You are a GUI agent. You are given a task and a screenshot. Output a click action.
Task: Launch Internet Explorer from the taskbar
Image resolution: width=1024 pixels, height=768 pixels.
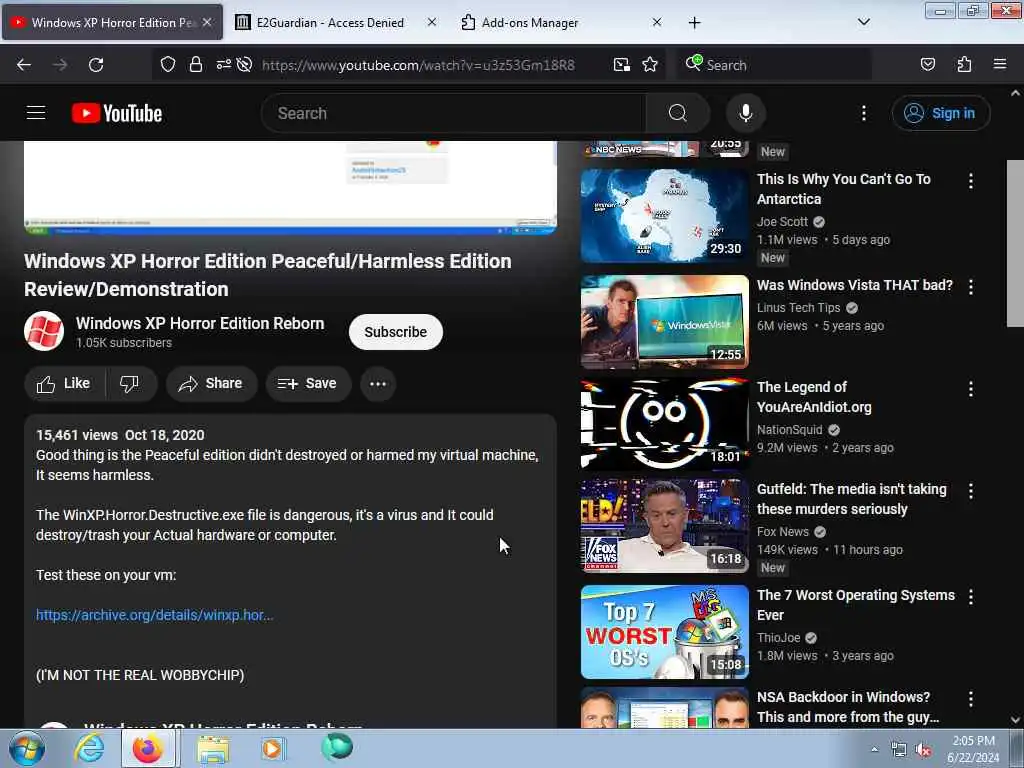pyautogui.click(x=89, y=748)
